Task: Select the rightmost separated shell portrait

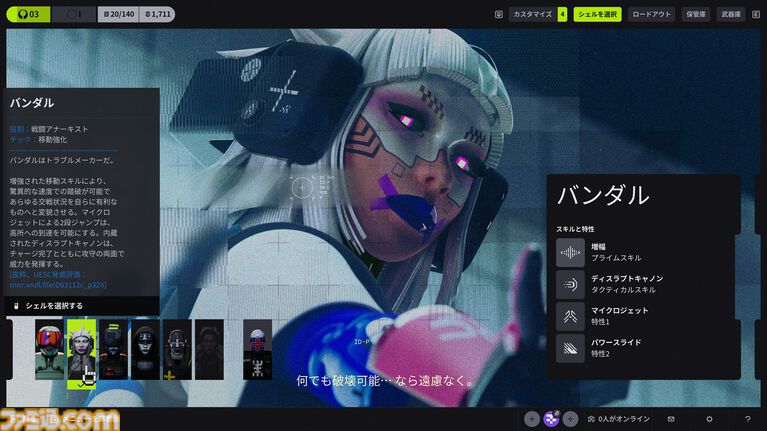Action: click(x=257, y=349)
